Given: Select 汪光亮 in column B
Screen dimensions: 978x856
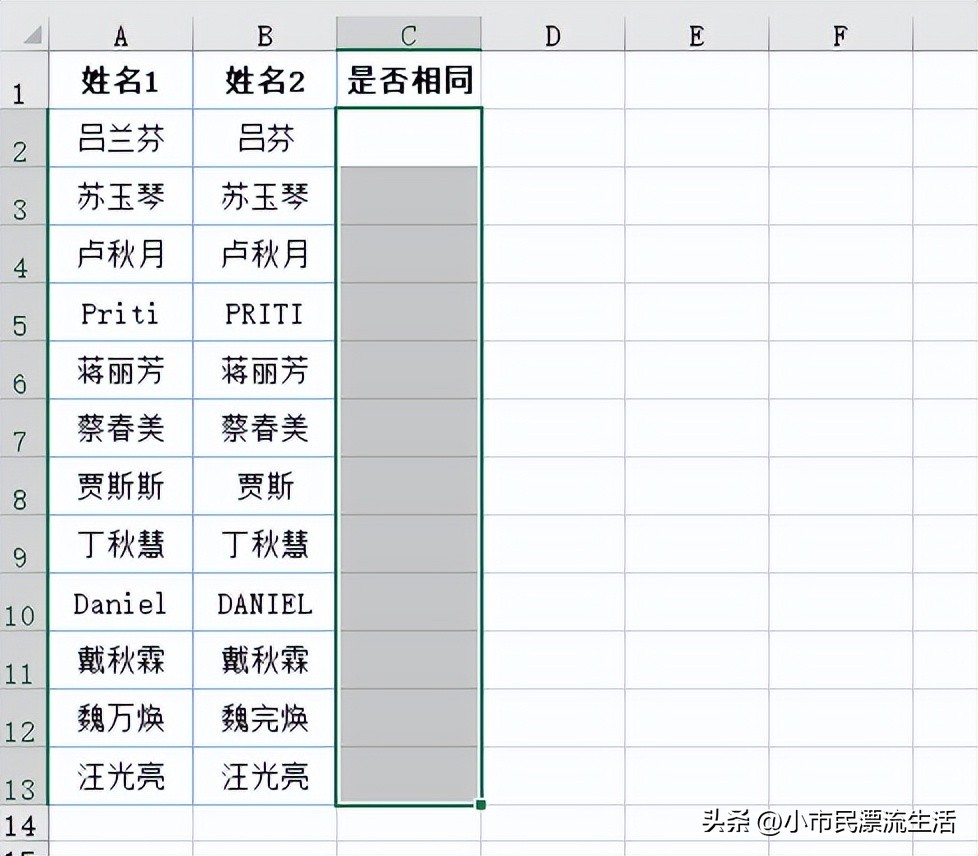Looking at the screenshot, I should [264, 776].
